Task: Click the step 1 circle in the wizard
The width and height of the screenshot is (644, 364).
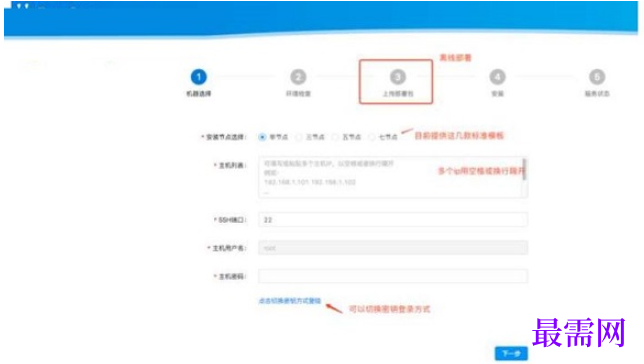Action: (x=199, y=77)
